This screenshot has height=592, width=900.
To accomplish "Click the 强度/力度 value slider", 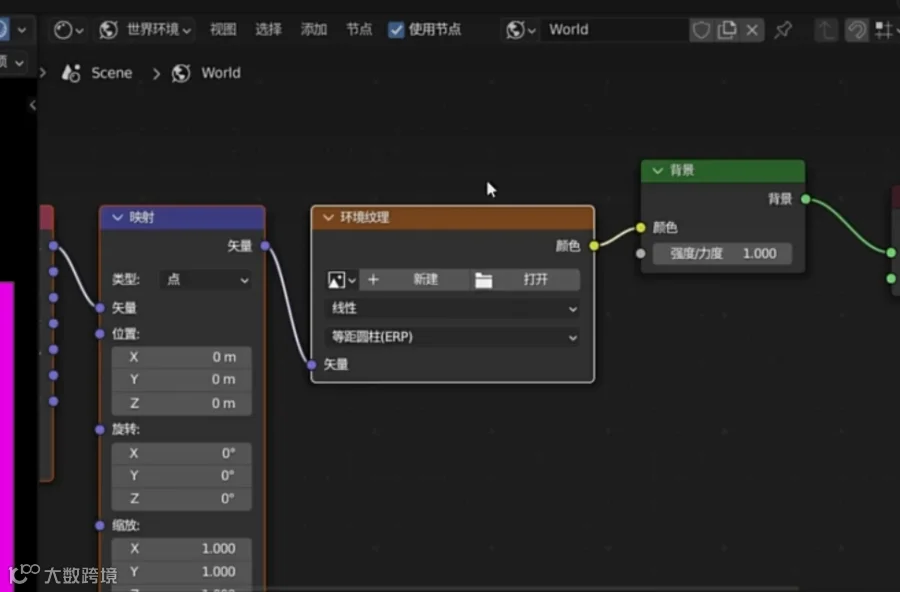I will pyautogui.click(x=723, y=253).
